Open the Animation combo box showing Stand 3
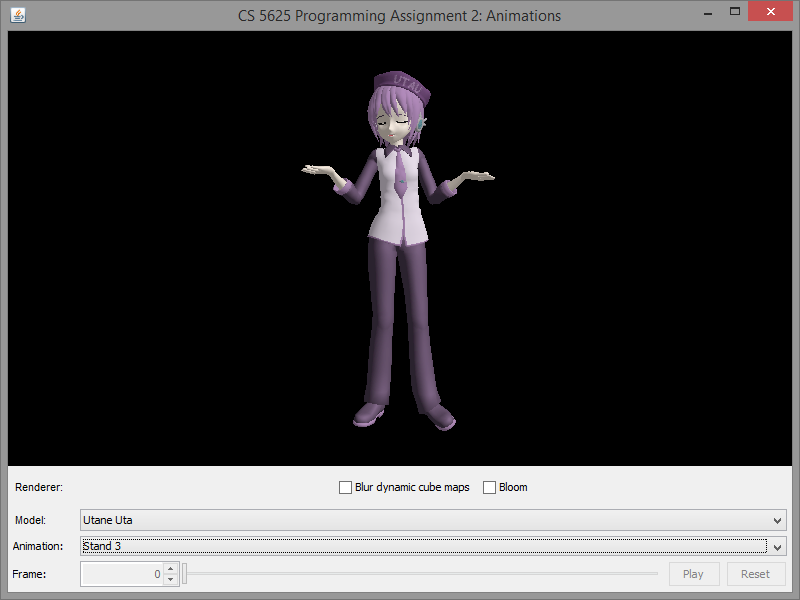800x600 pixels. coord(425,546)
